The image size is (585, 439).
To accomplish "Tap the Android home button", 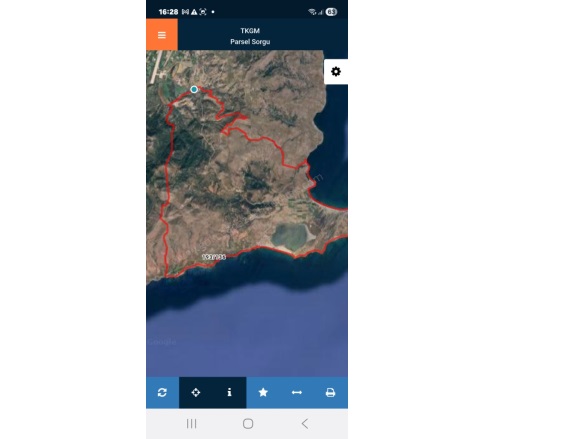I will pos(248,424).
